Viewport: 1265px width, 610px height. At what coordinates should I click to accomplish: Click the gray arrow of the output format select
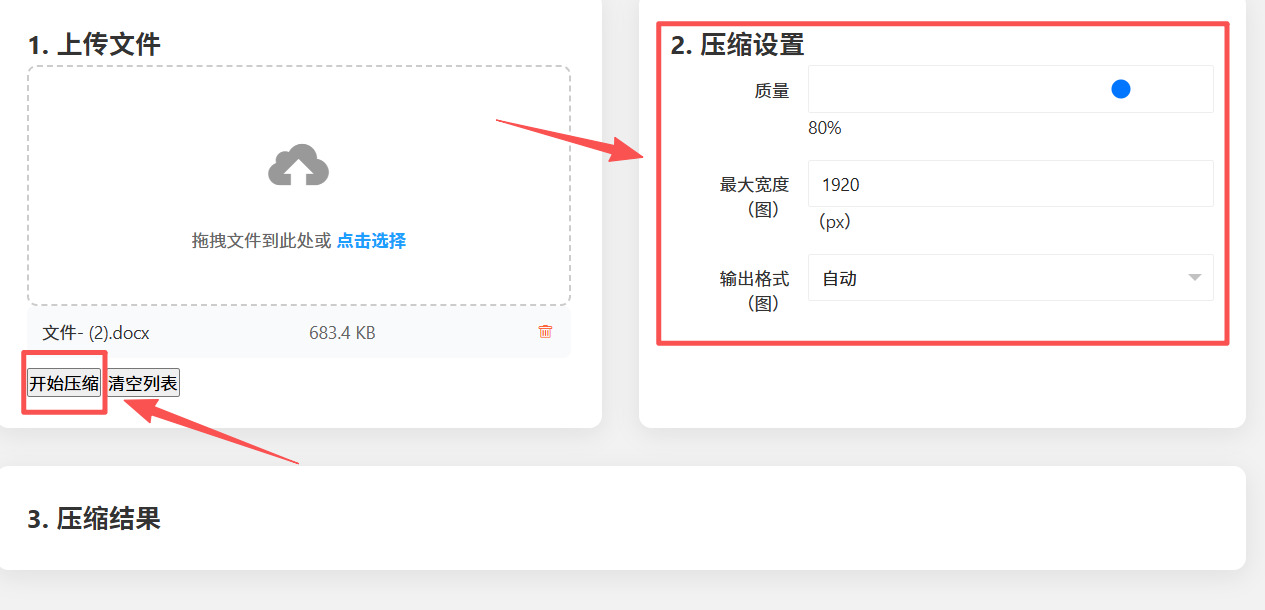click(x=1194, y=278)
